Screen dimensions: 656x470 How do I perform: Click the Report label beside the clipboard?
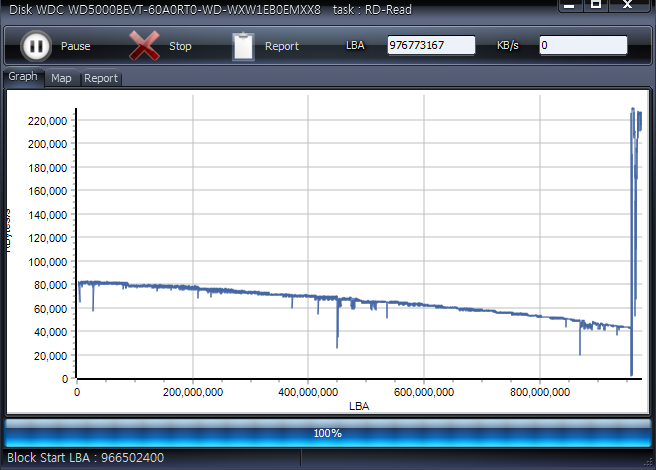click(x=281, y=46)
